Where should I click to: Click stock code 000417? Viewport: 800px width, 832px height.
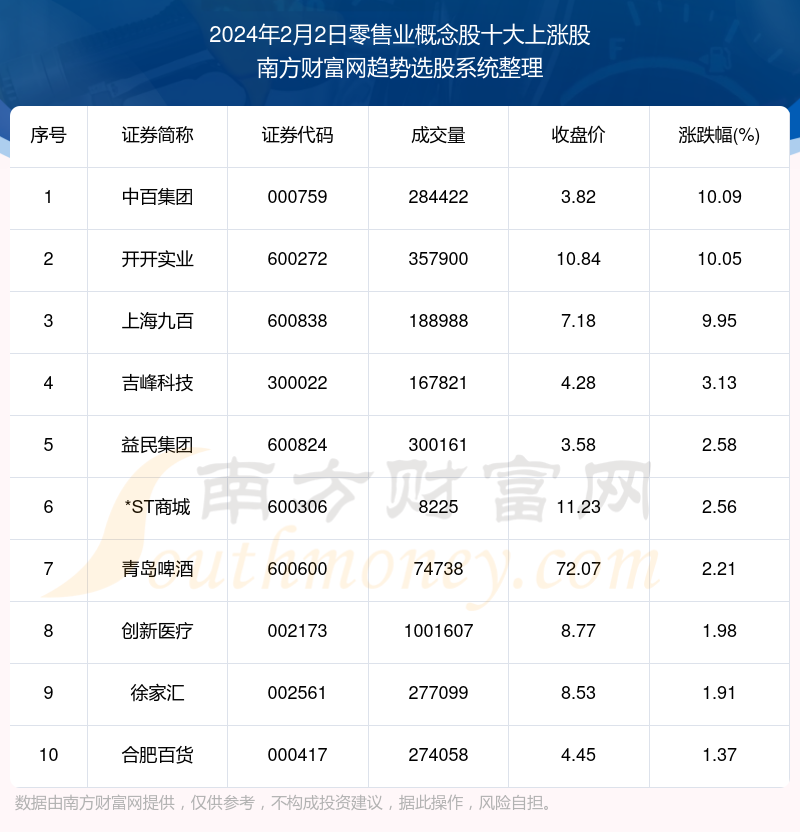(x=298, y=755)
